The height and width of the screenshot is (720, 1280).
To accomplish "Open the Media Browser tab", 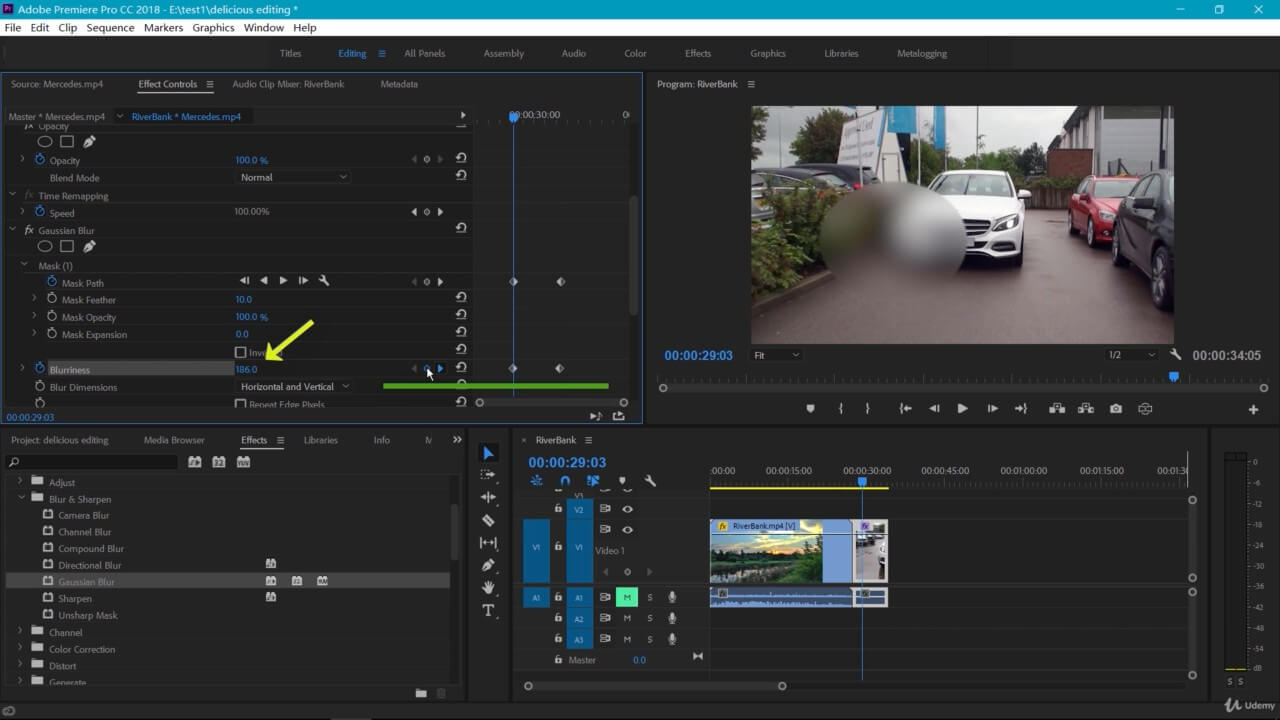I will point(174,440).
